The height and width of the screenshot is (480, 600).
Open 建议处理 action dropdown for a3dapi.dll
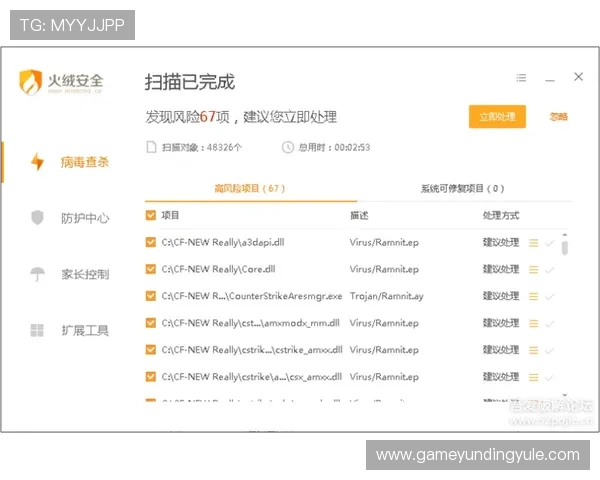pyautogui.click(x=501, y=242)
